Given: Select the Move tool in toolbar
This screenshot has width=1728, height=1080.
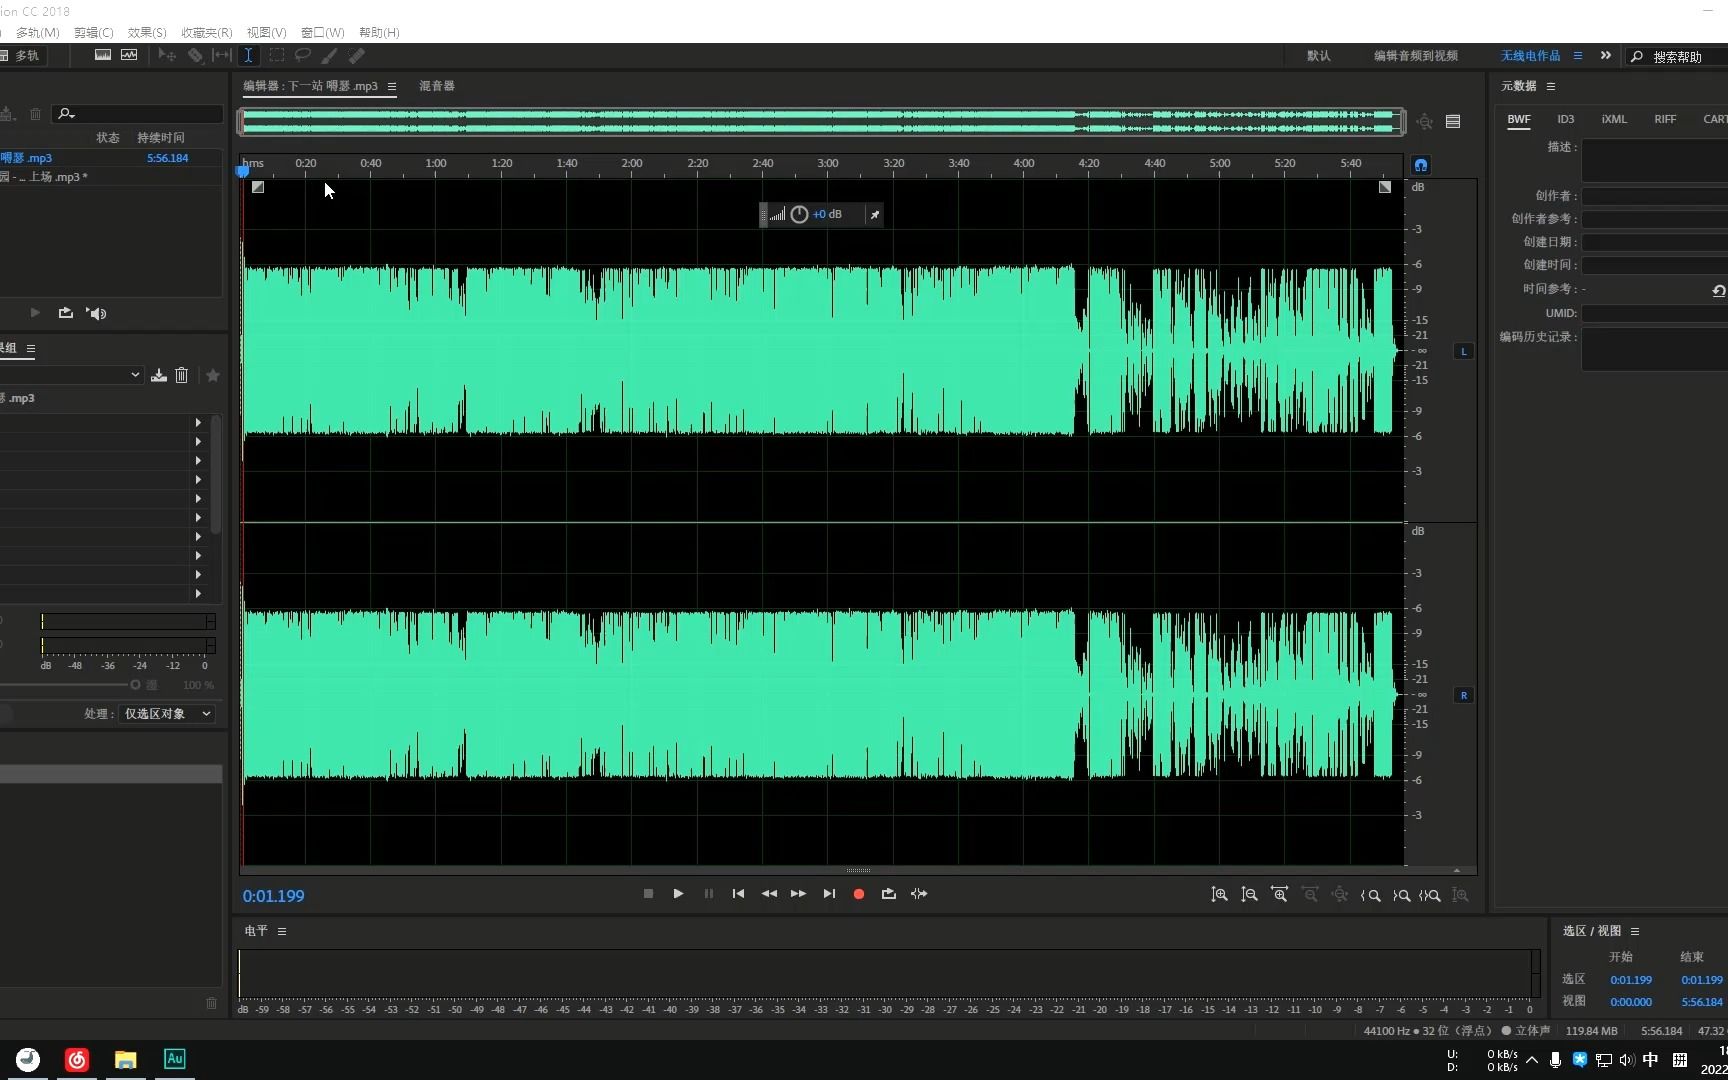Looking at the screenshot, I should 167,55.
